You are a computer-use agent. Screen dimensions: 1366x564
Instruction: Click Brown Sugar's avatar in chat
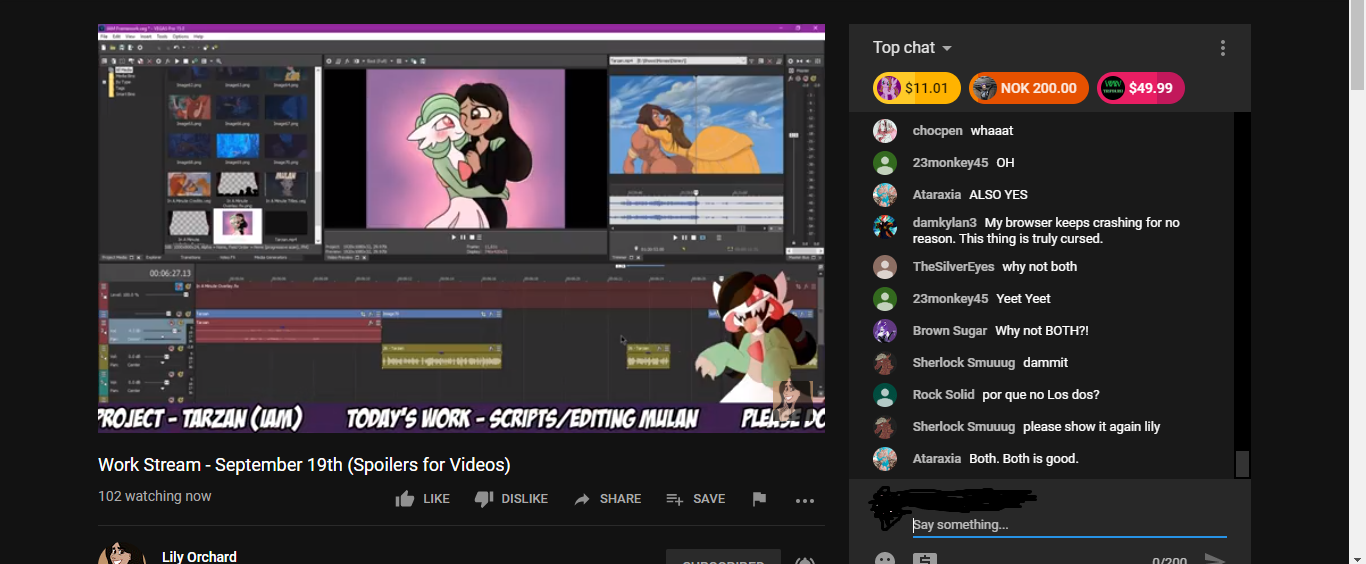(885, 331)
